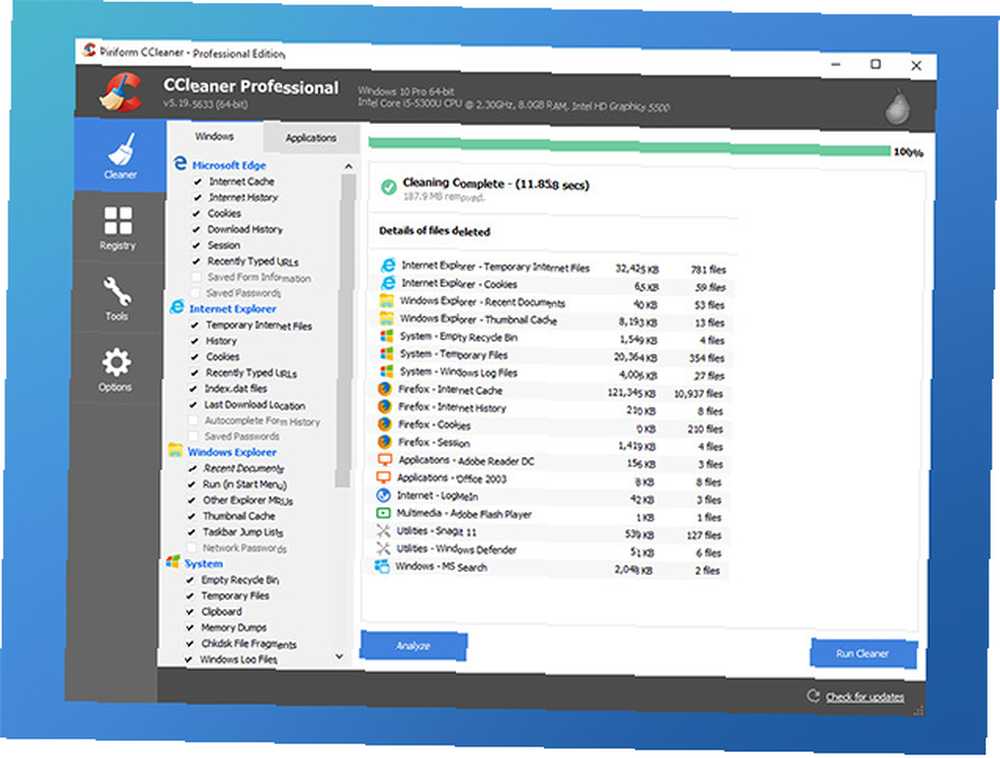Click icon for Applications - Adobe Reader DC result
This screenshot has height=758, width=1000.
[x=385, y=459]
